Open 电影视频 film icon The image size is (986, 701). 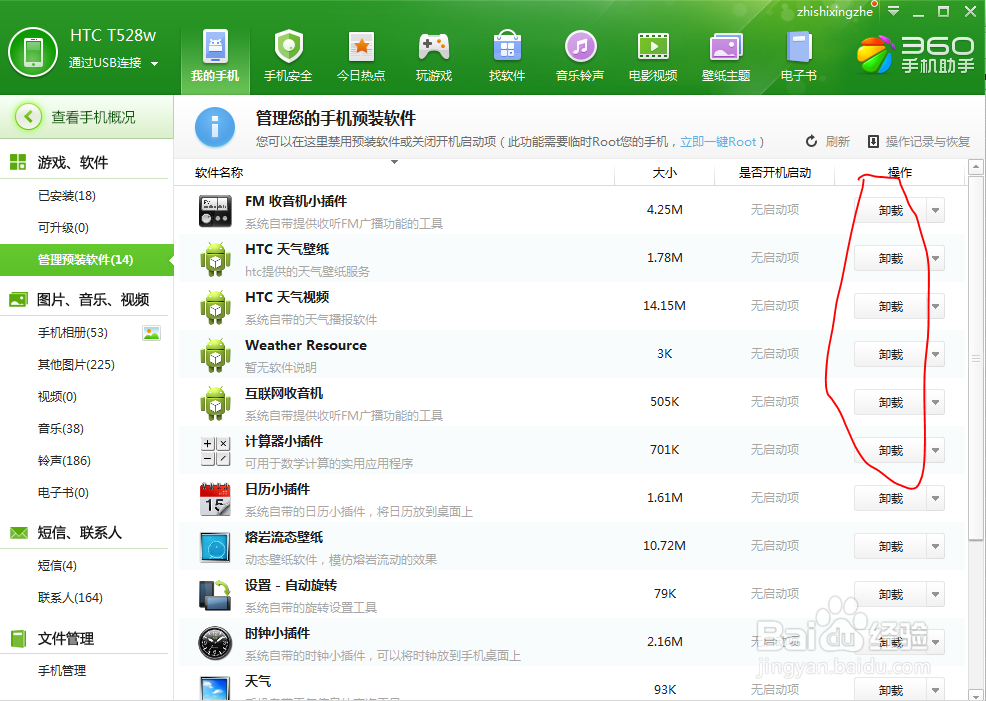coord(653,47)
